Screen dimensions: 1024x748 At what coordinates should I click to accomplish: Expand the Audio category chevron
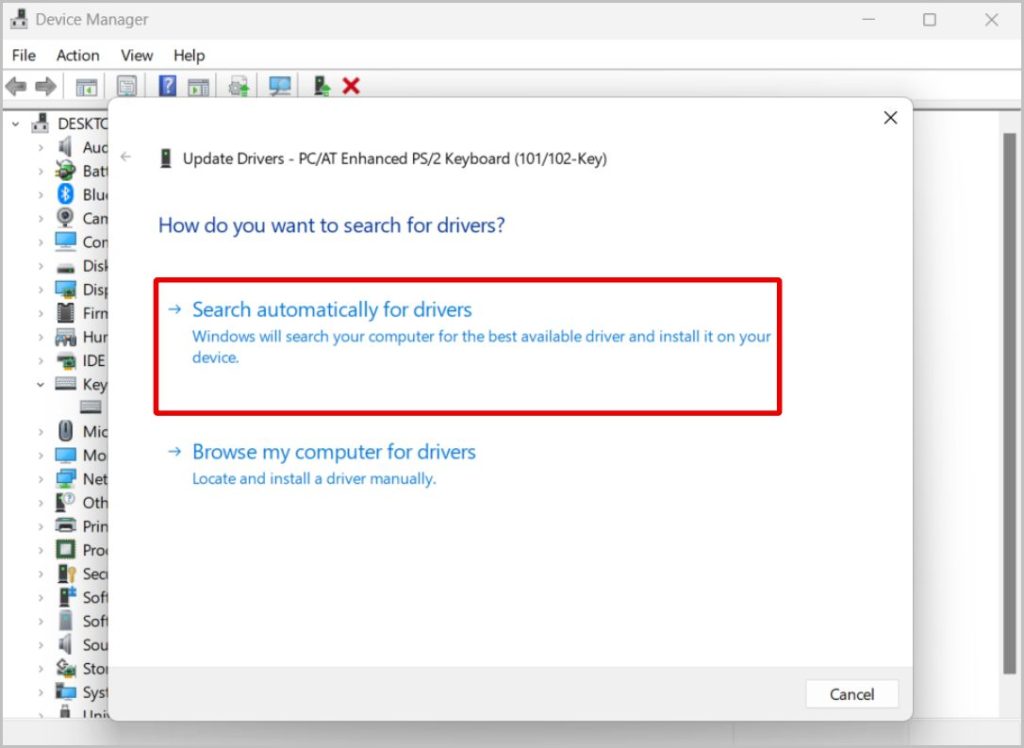point(40,148)
